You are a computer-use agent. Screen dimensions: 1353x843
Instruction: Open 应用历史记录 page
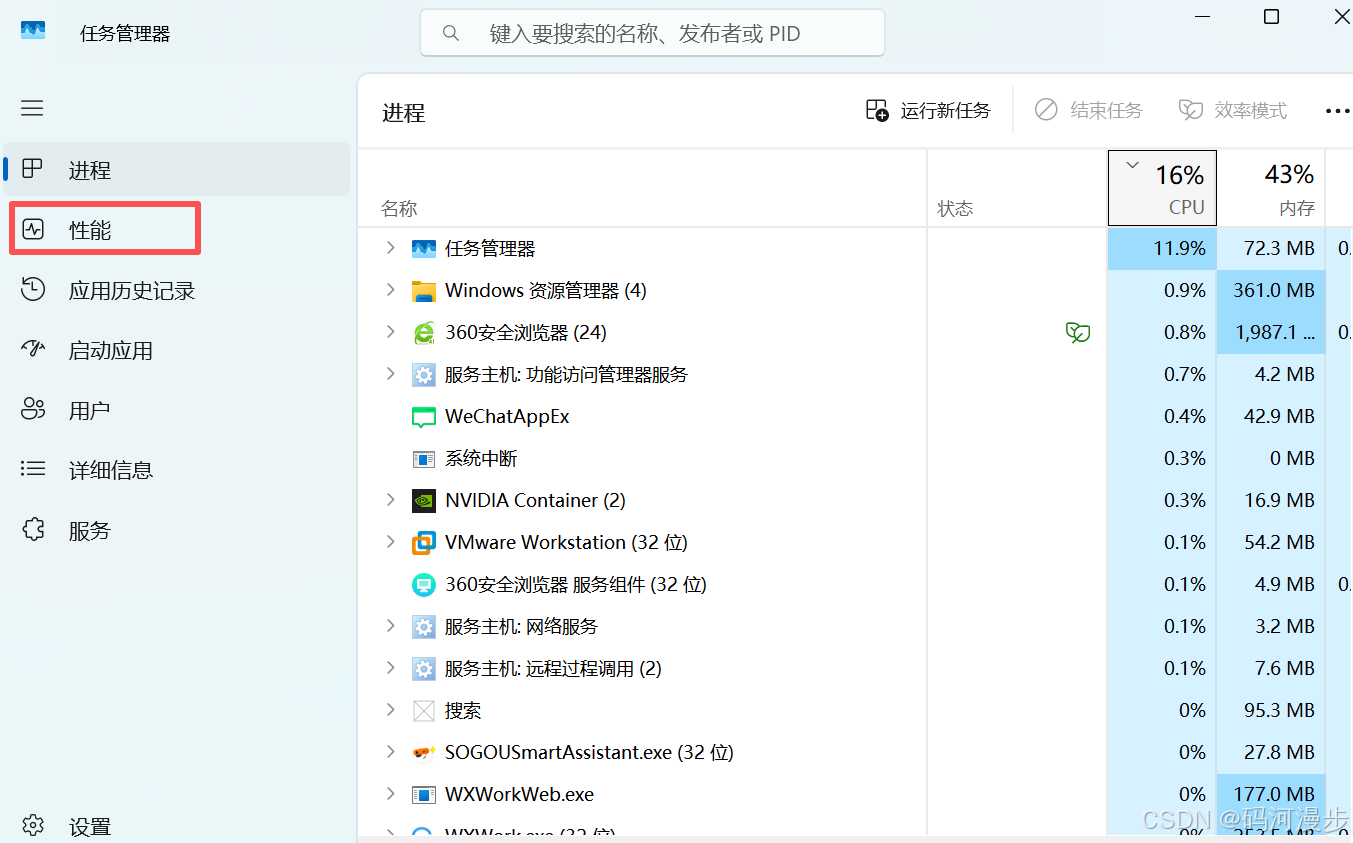tap(177, 291)
